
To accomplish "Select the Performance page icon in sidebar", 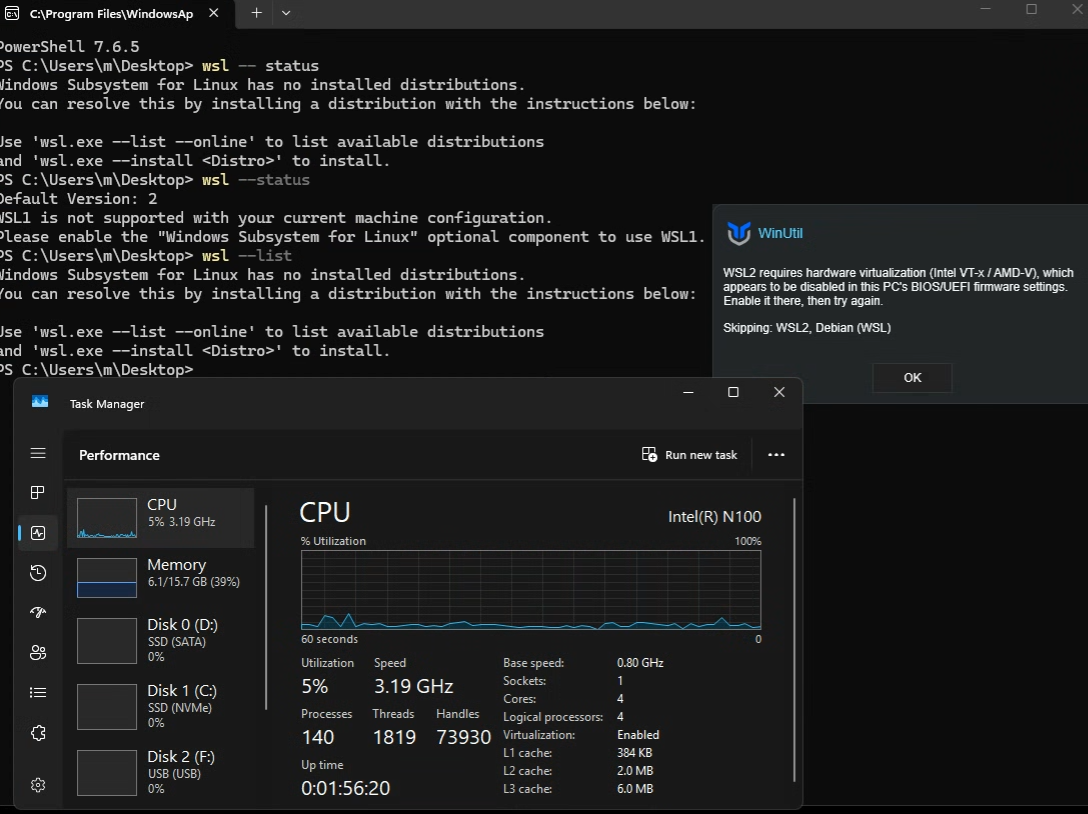I will (38, 533).
